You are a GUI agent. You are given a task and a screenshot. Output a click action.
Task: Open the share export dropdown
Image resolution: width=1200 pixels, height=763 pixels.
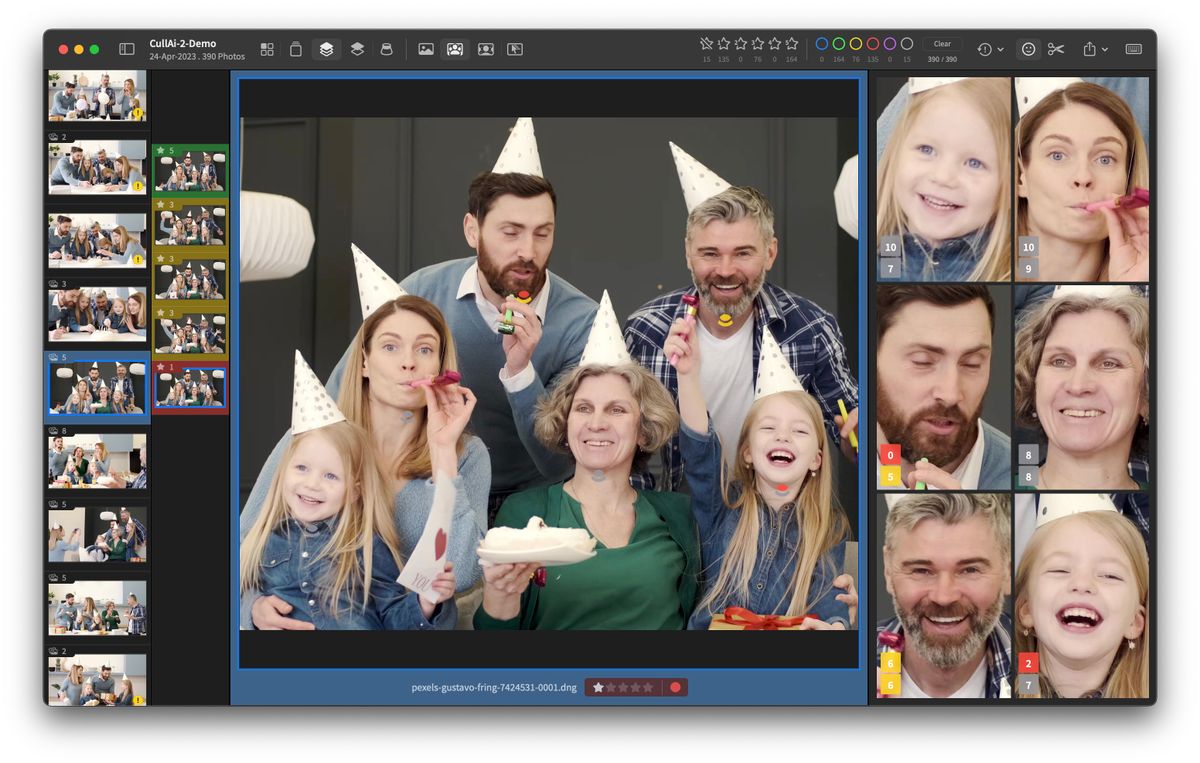[x=1094, y=49]
